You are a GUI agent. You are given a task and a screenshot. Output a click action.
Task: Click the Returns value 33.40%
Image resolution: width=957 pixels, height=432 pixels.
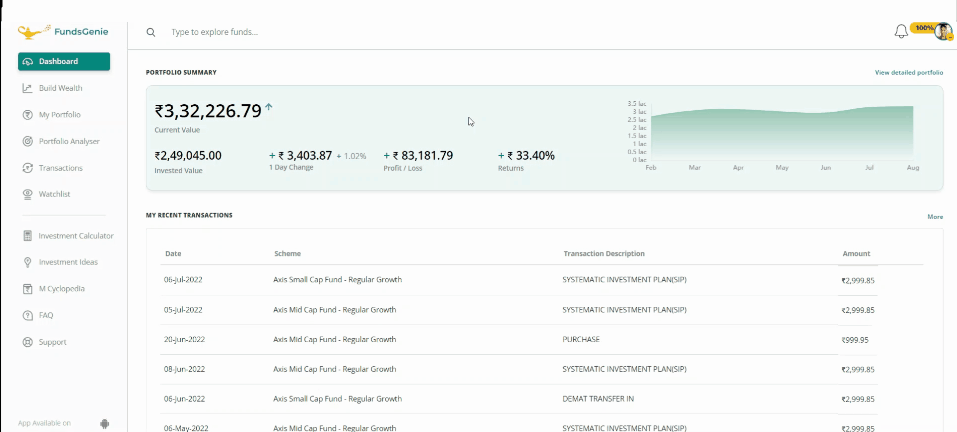tap(531, 156)
